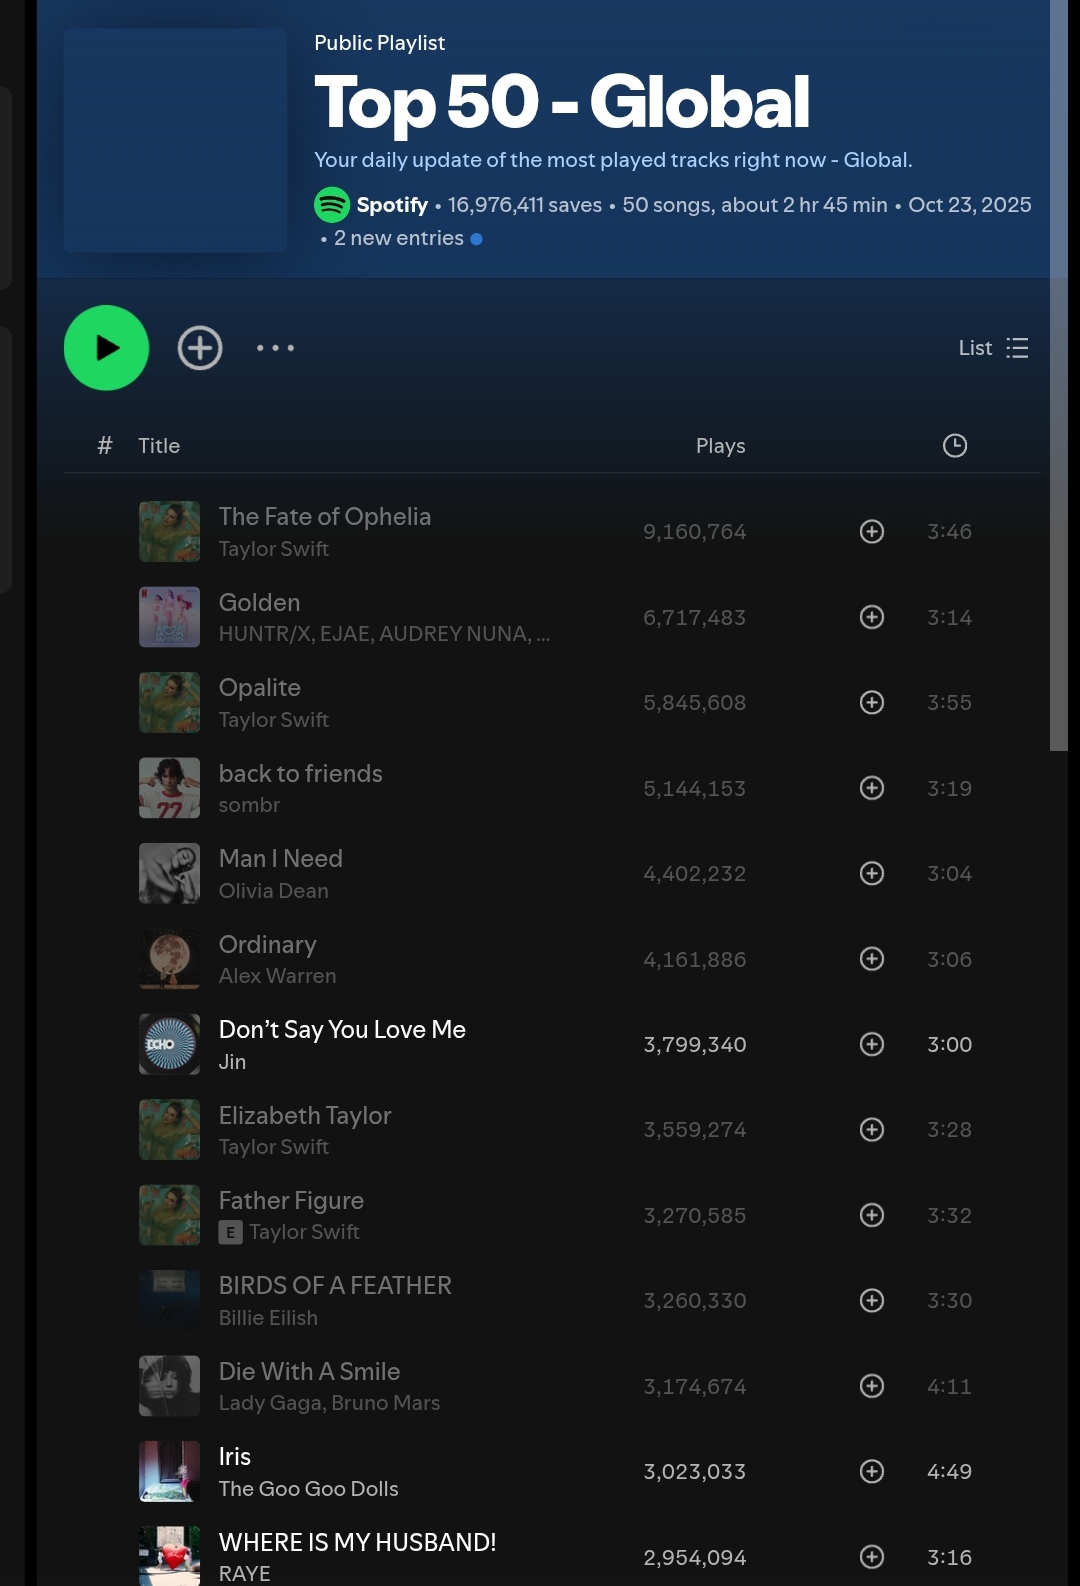Open Alex Warren artist link
Viewport: 1080px width, 1586px height.
pos(278,976)
